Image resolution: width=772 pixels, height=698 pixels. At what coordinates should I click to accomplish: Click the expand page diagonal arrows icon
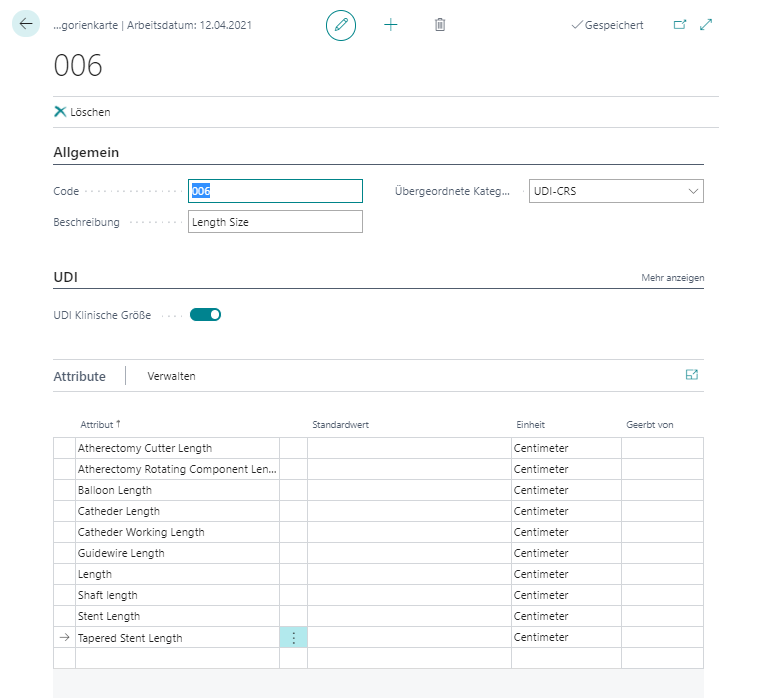(x=706, y=25)
